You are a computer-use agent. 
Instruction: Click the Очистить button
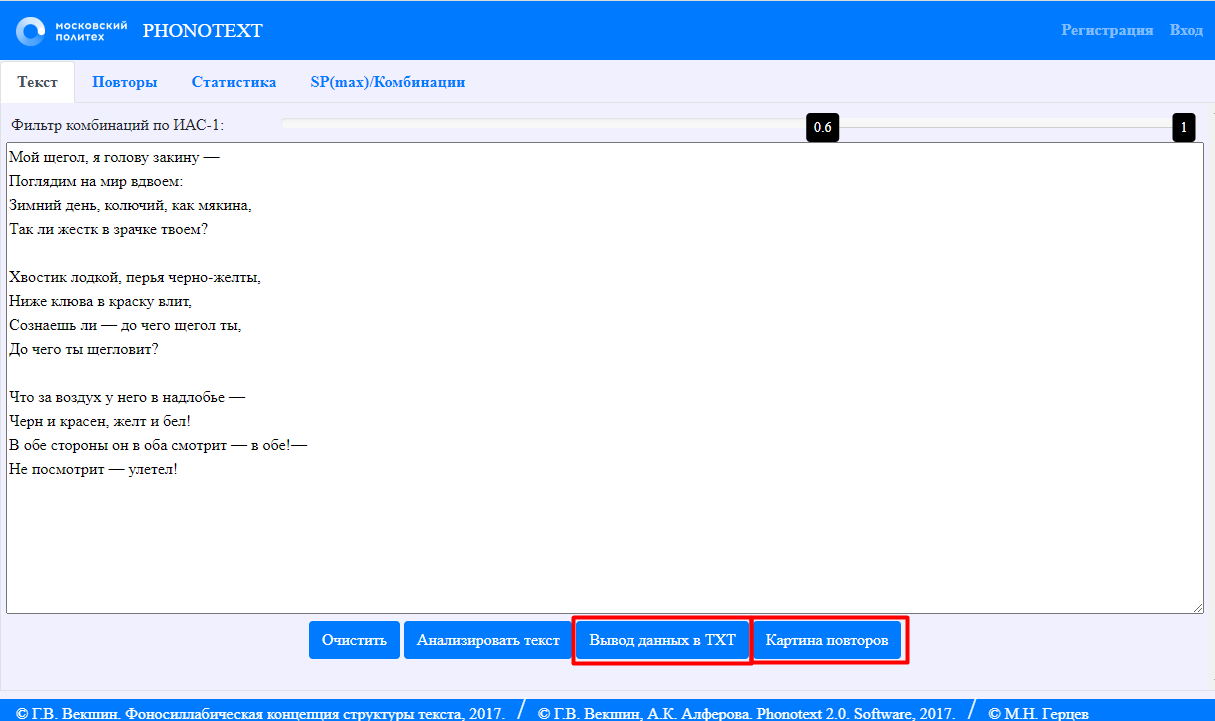[x=355, y=640]
